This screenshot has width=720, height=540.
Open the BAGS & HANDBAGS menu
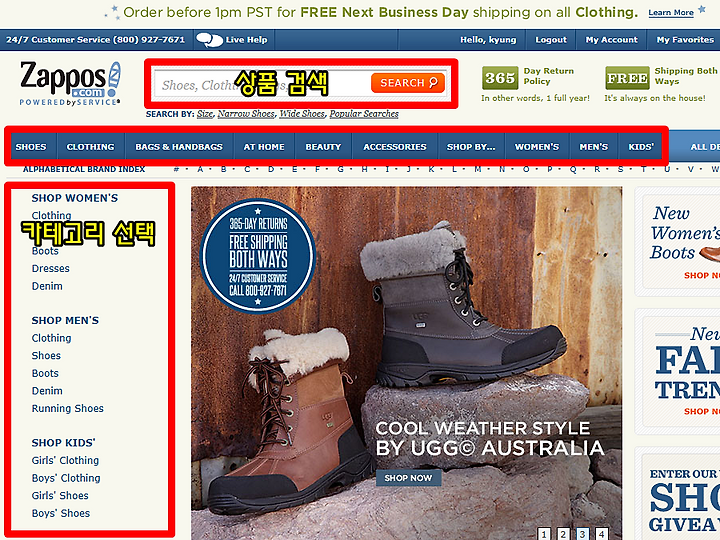point(179,147)
